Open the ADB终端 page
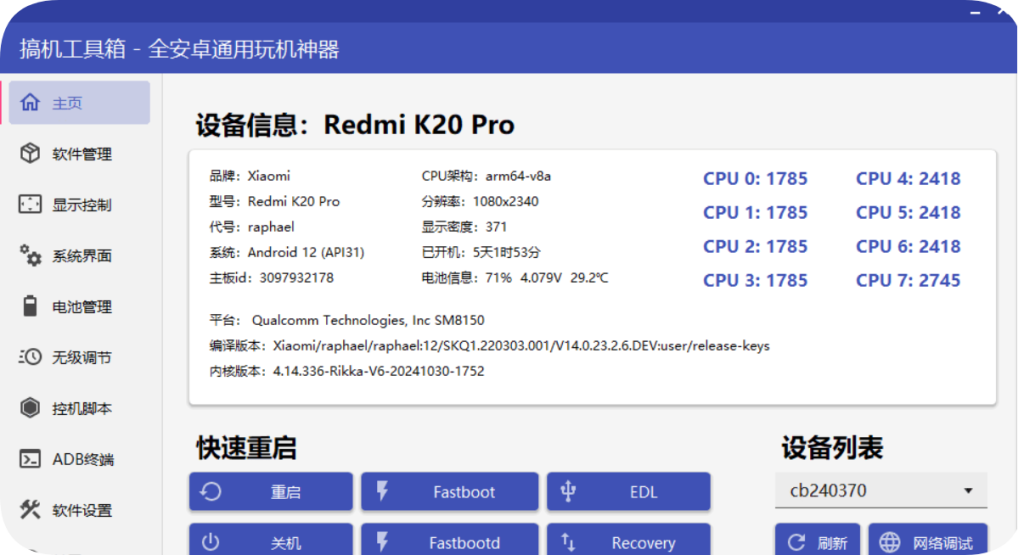Image resolution: width=1024 pixels, height=555 pixels. click(80, 459)
